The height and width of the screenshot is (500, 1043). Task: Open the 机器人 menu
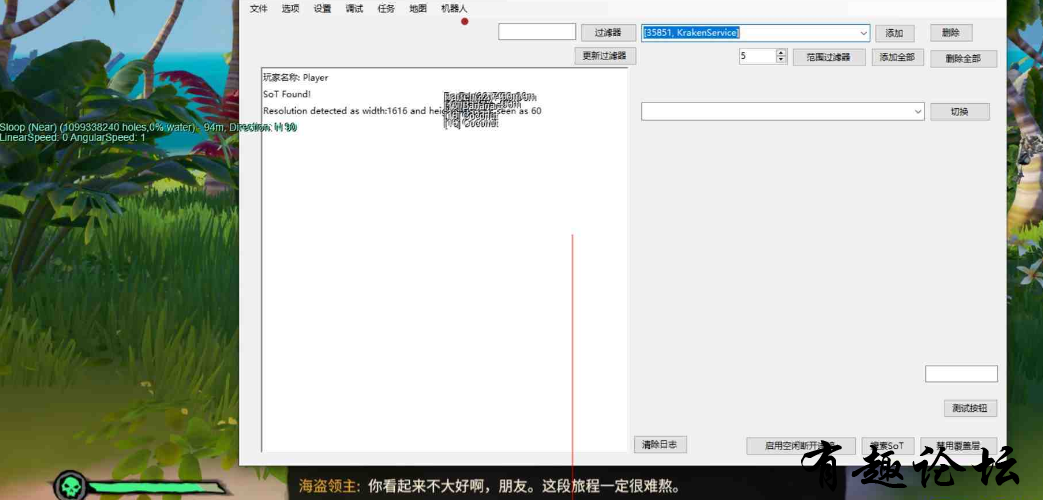(x=454, y=9)
